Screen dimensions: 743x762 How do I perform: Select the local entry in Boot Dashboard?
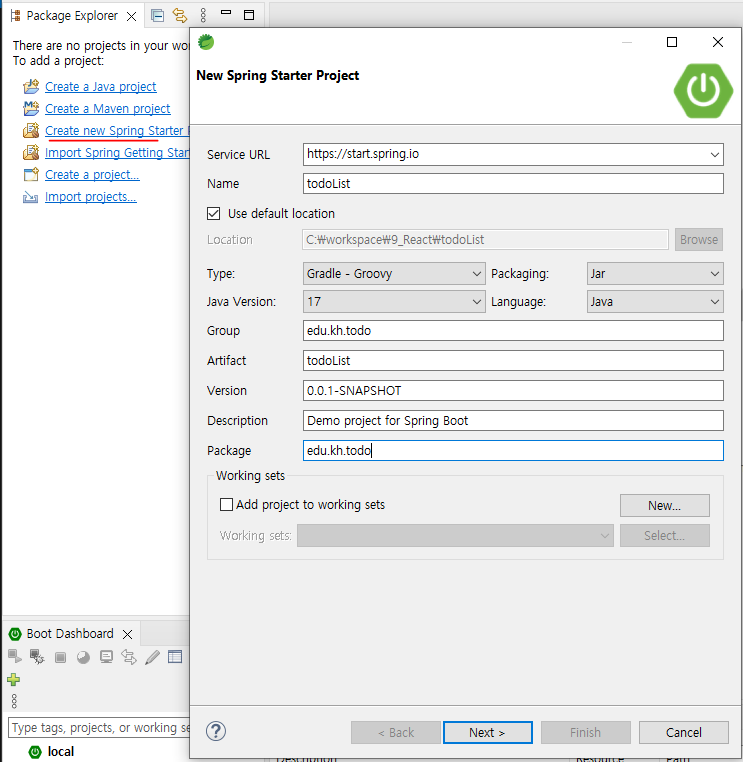pos(61,752)
